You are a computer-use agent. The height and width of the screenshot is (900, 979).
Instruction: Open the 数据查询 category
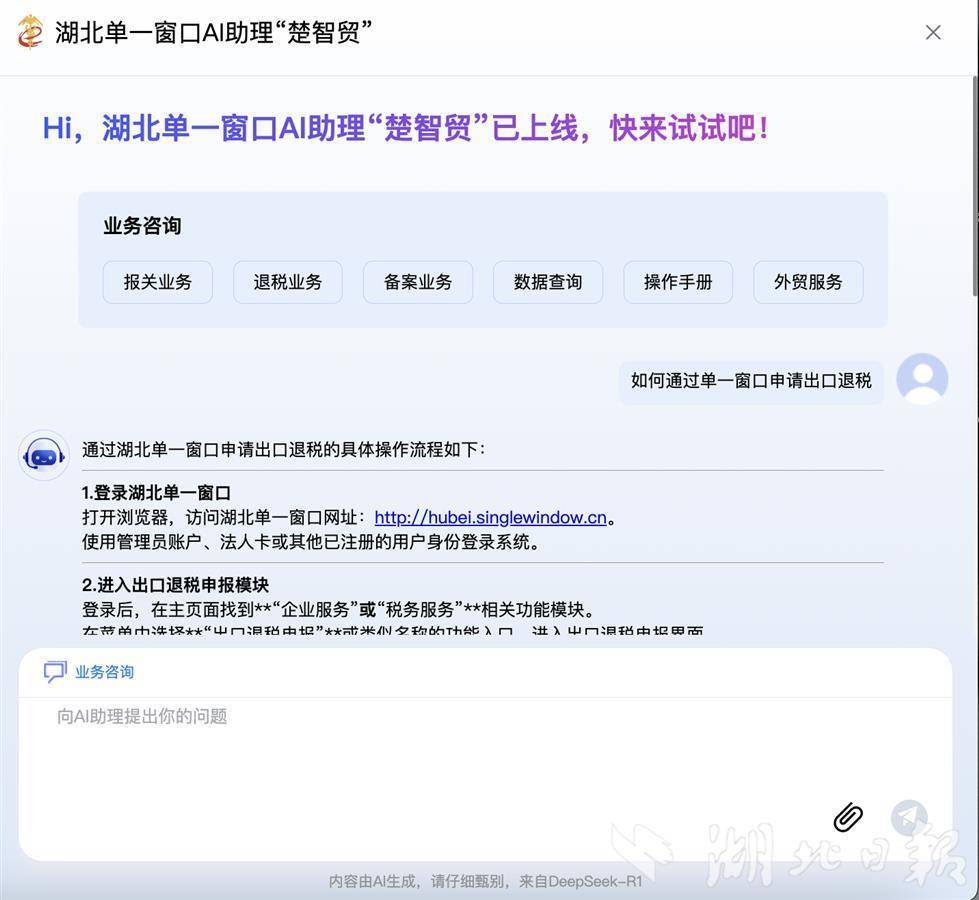[548, 282]
